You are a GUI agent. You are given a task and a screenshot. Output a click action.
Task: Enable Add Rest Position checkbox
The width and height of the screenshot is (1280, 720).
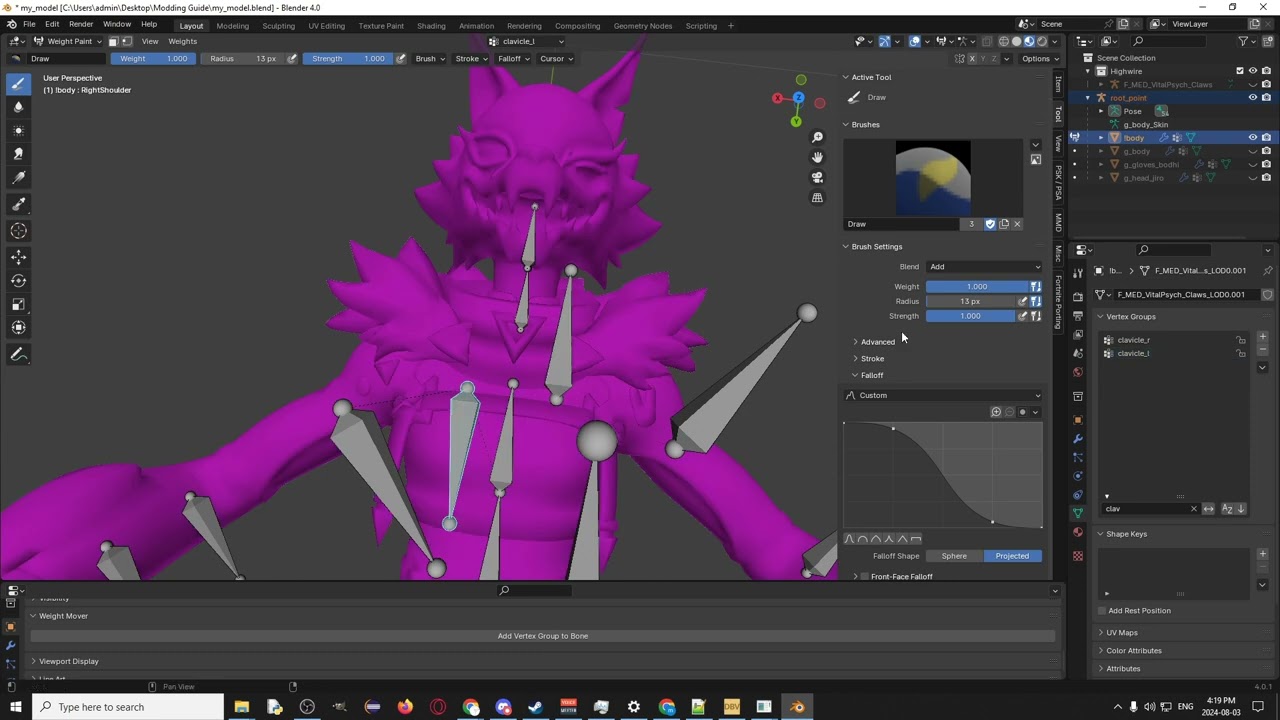[x=1102, y=611]
